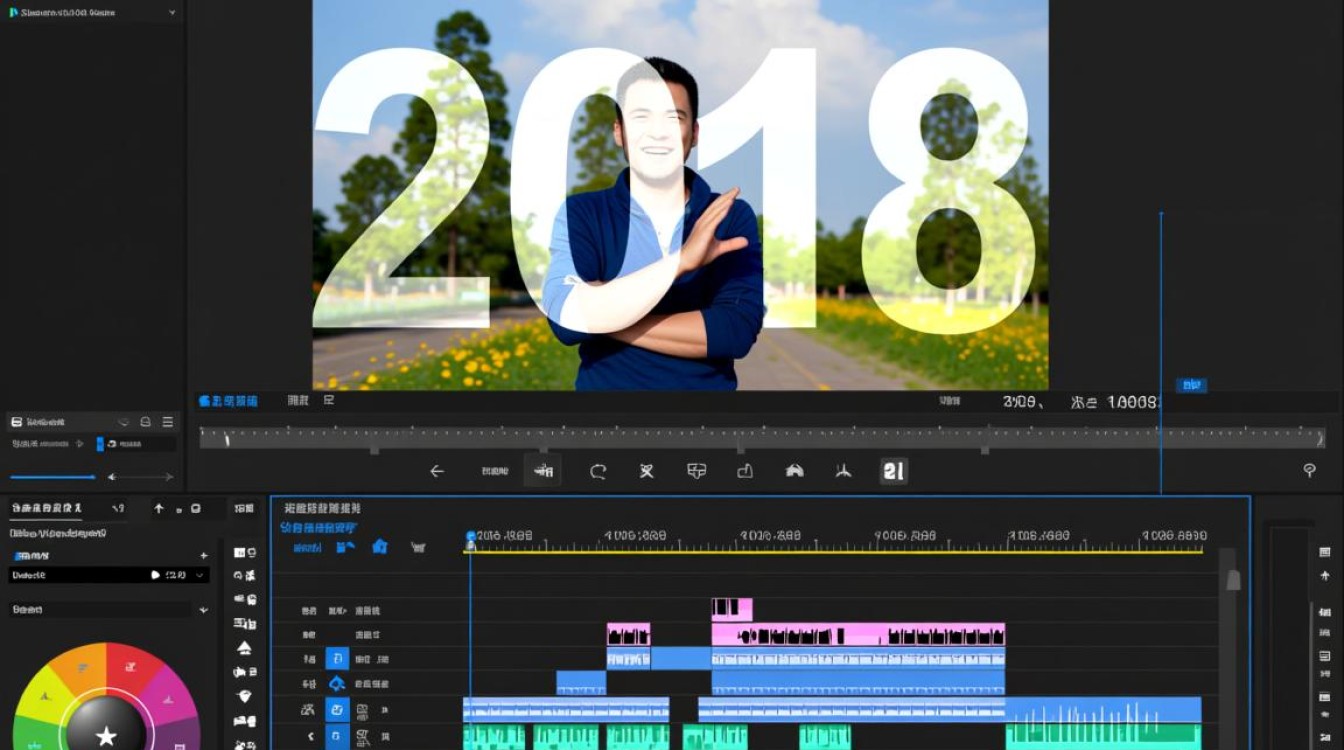
Task: Click the blue button at the right edge of the preview
Action: tap(1190, 385)
